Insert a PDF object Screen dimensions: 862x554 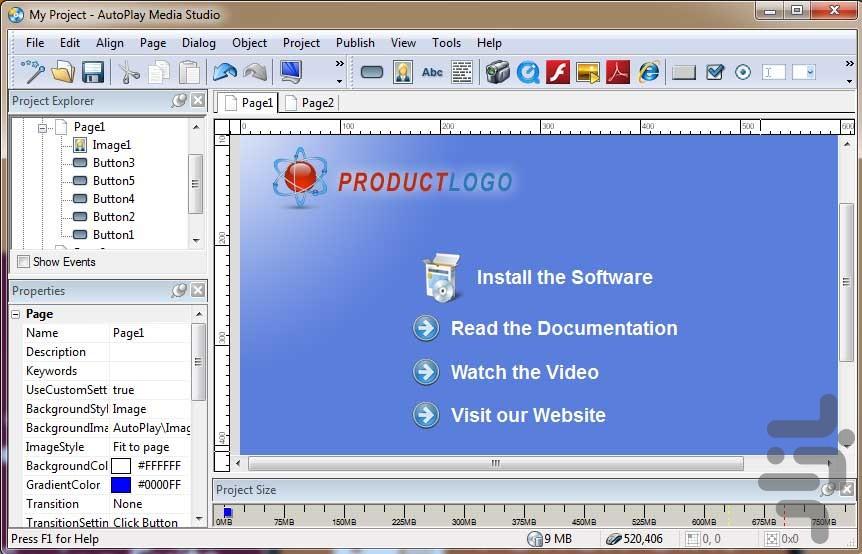coord(618,72)
